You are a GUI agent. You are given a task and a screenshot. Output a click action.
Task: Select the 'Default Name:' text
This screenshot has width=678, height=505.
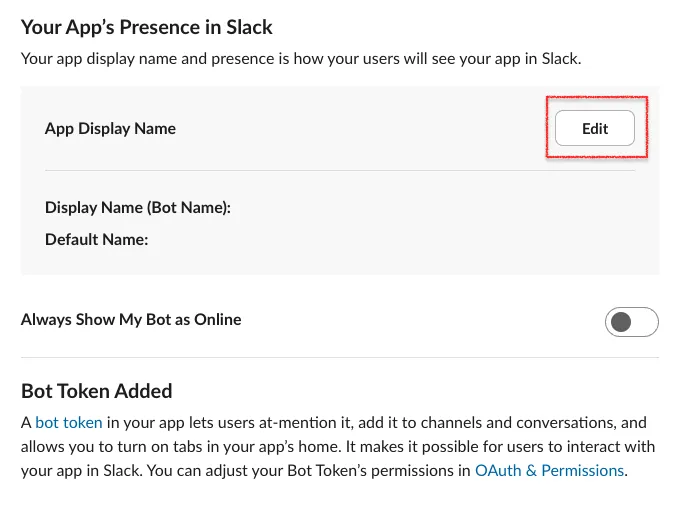[96, 239]
